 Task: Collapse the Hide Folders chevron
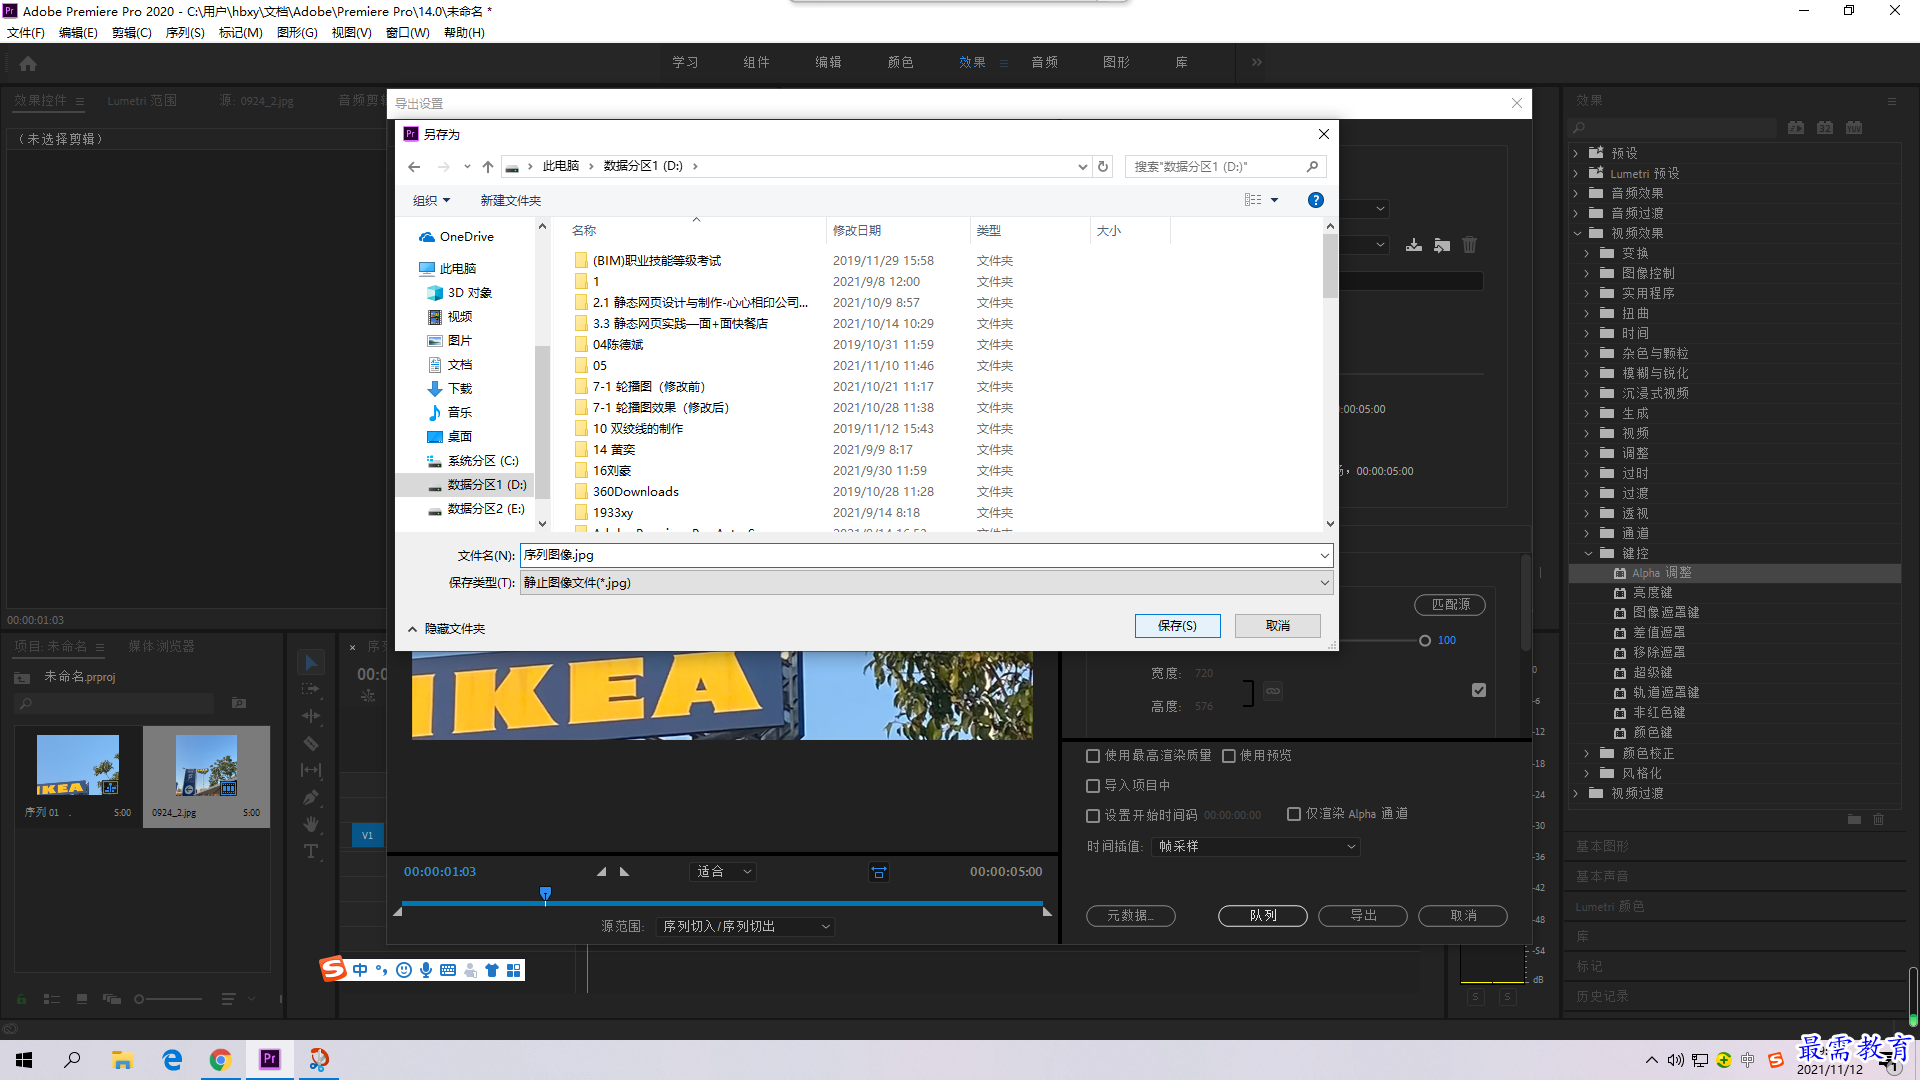[412, 629]
